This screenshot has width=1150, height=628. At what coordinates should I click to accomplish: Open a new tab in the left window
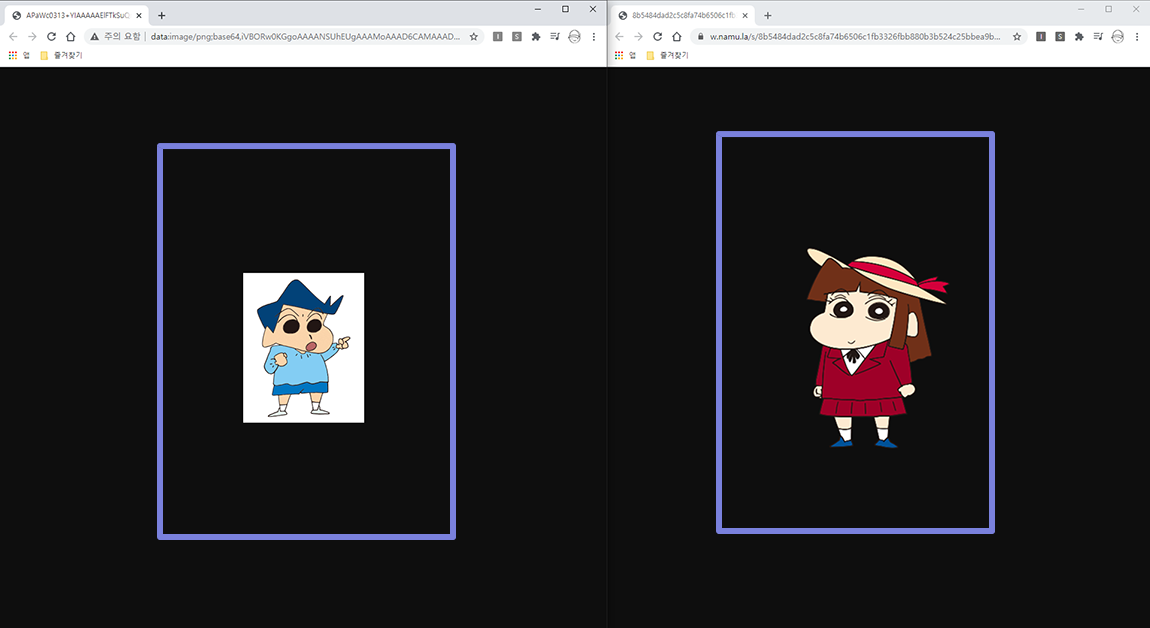point(161,15)
